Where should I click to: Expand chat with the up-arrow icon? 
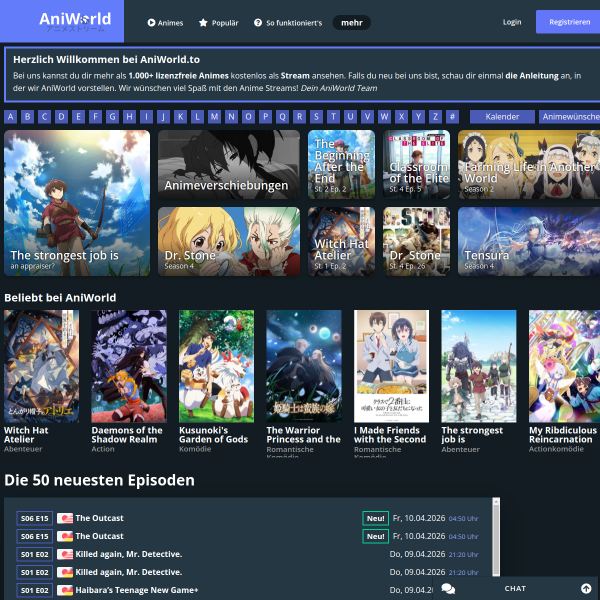[x=586, y=588]
